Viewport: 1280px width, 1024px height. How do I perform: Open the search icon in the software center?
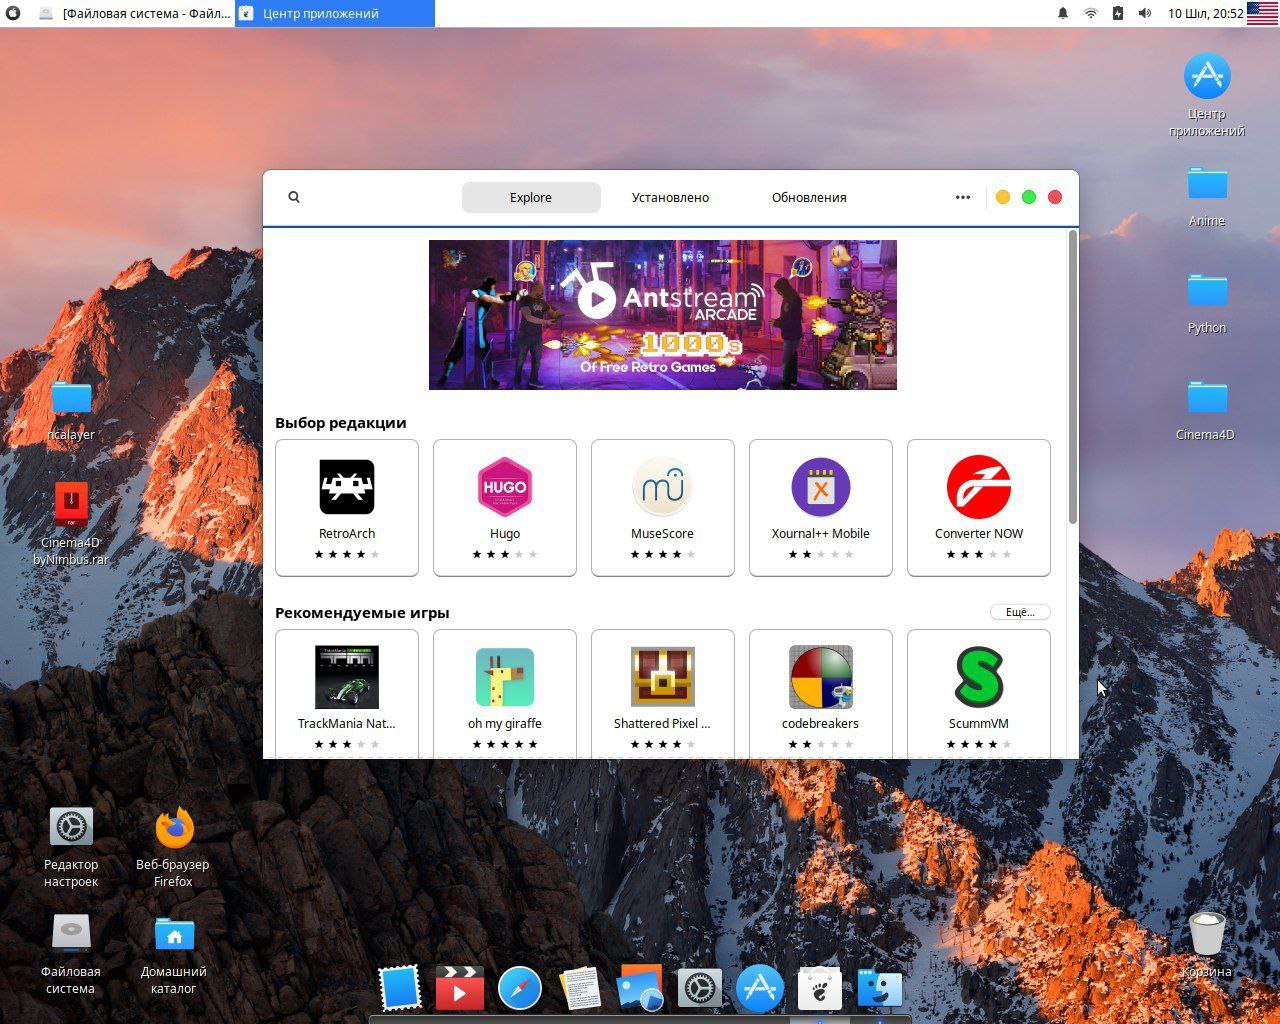click(294, 197)
